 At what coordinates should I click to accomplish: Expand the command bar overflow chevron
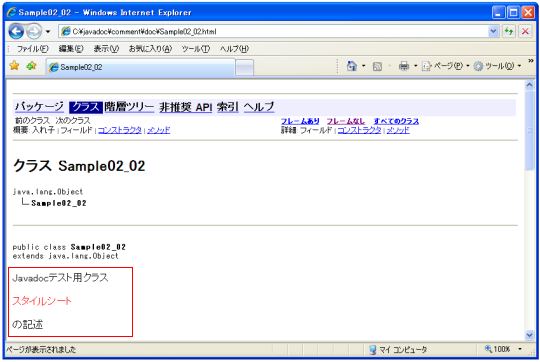(x=531, y=61)
